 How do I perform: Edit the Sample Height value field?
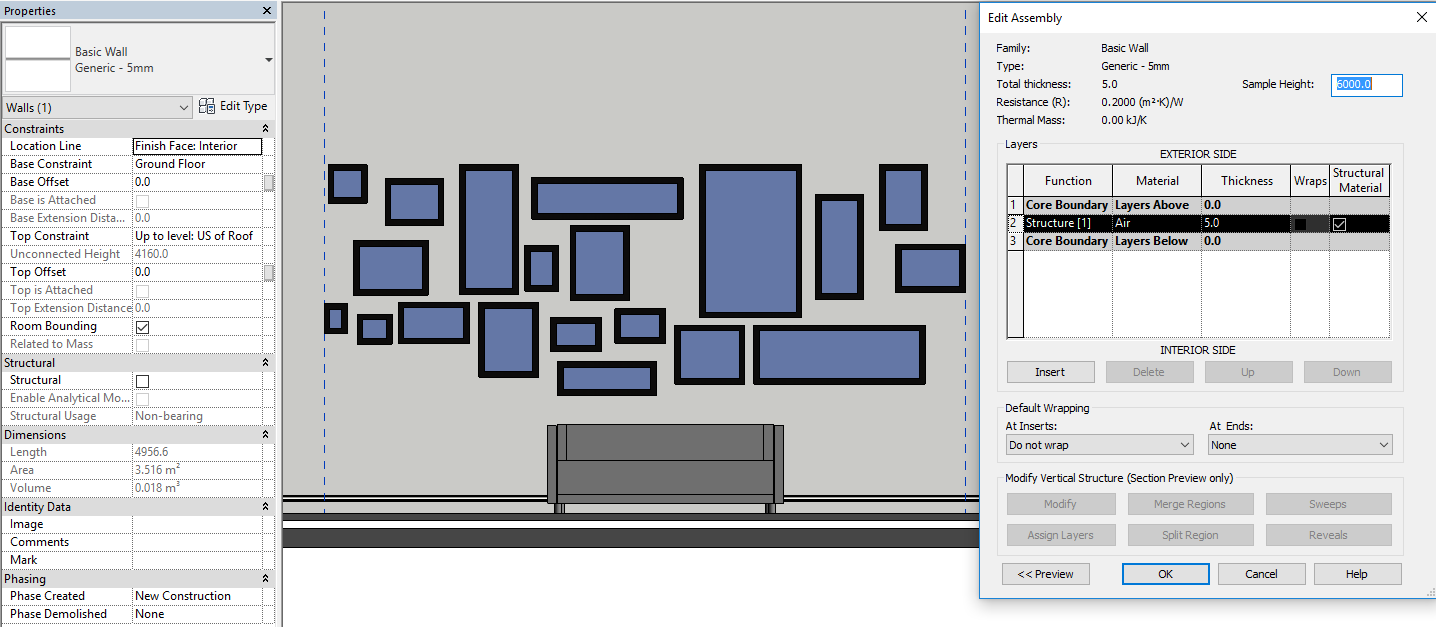(1366, 85)
